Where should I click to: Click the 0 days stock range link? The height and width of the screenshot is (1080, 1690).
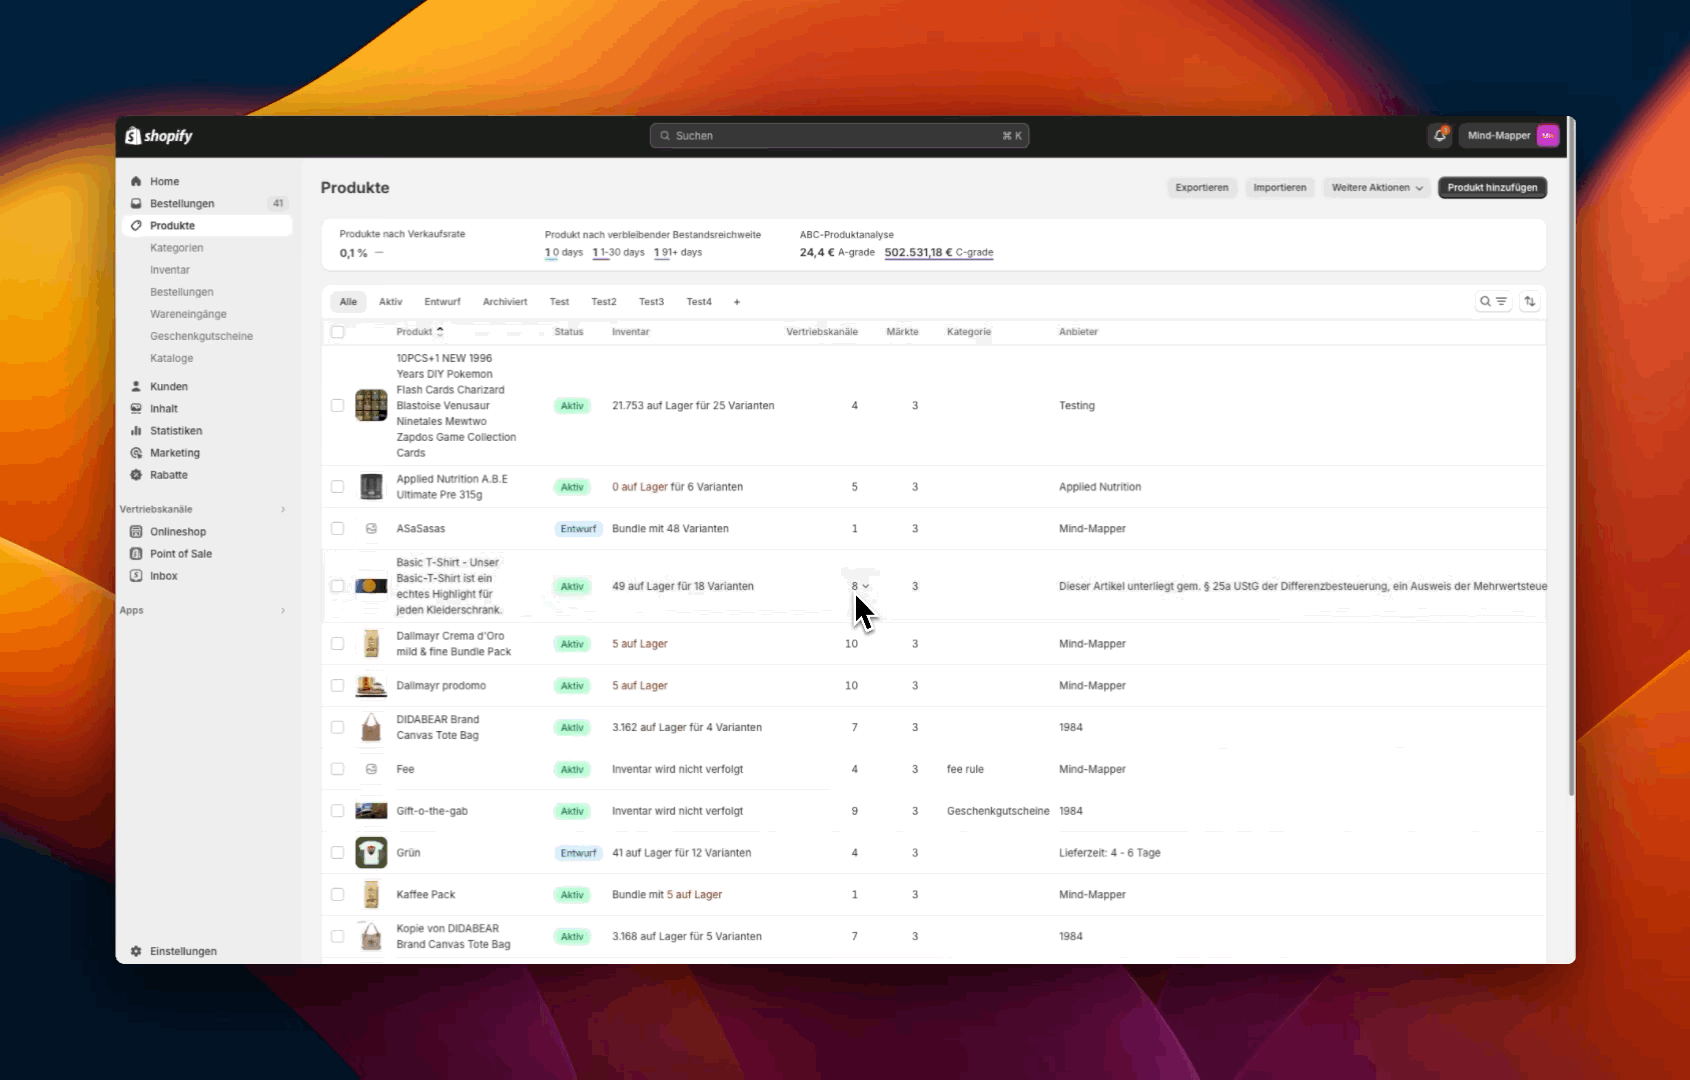click(564, 252)
